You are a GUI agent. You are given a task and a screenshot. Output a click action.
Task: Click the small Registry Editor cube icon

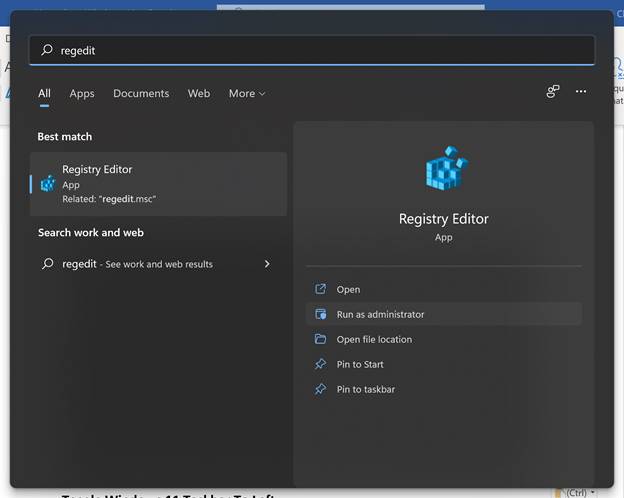[x=48, y=184]
